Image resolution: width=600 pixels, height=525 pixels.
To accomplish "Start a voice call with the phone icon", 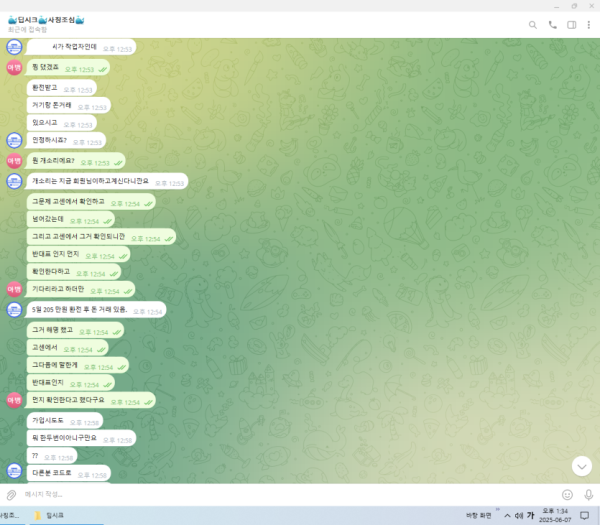I will pyautogui.click(x=553, y=25).
